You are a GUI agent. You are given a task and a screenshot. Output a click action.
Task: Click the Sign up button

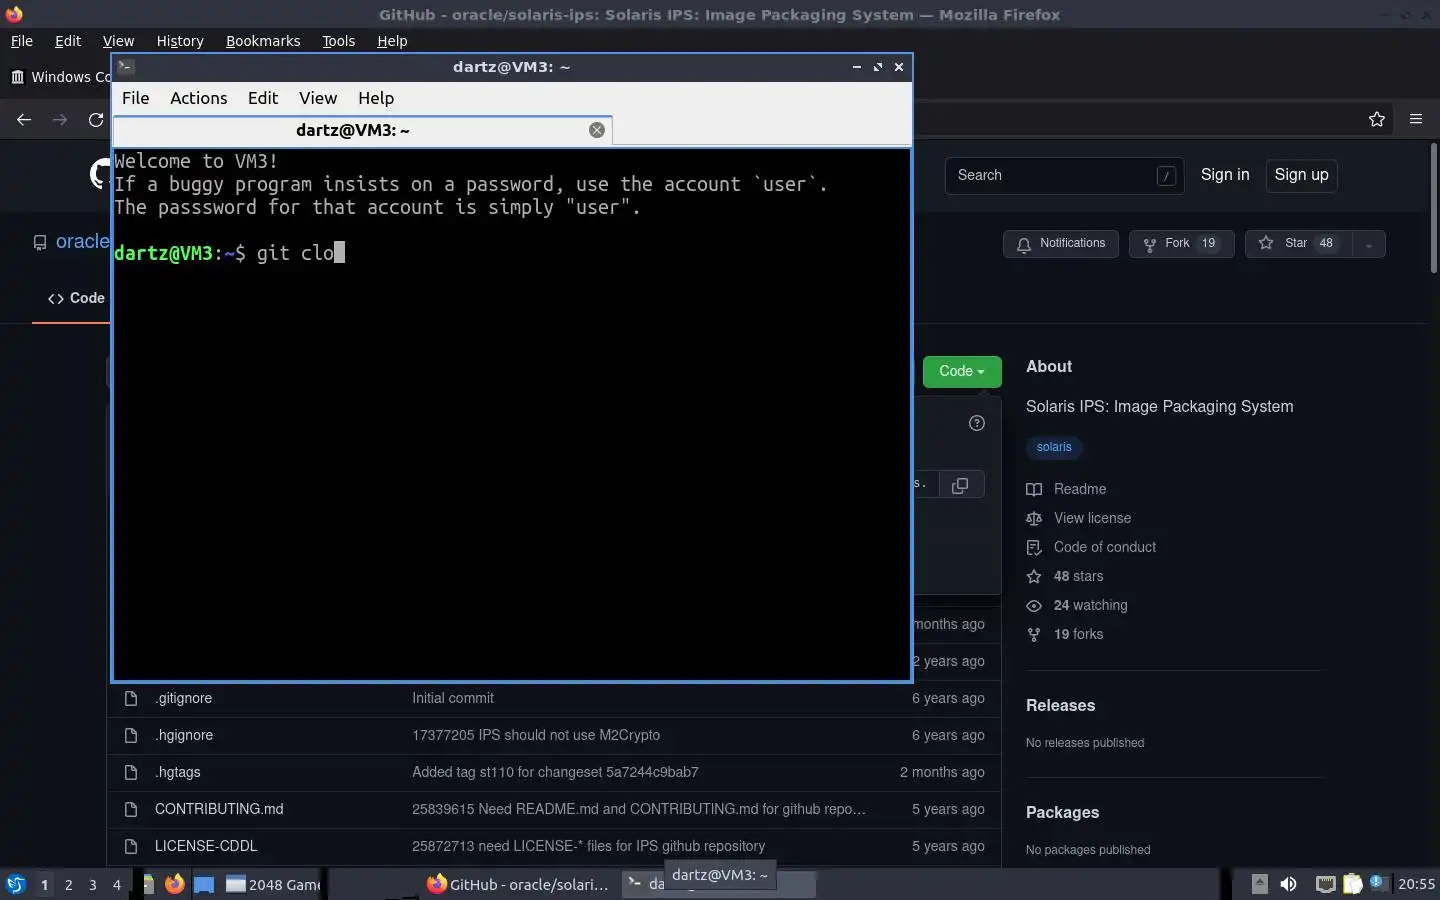click(1301, 175)
